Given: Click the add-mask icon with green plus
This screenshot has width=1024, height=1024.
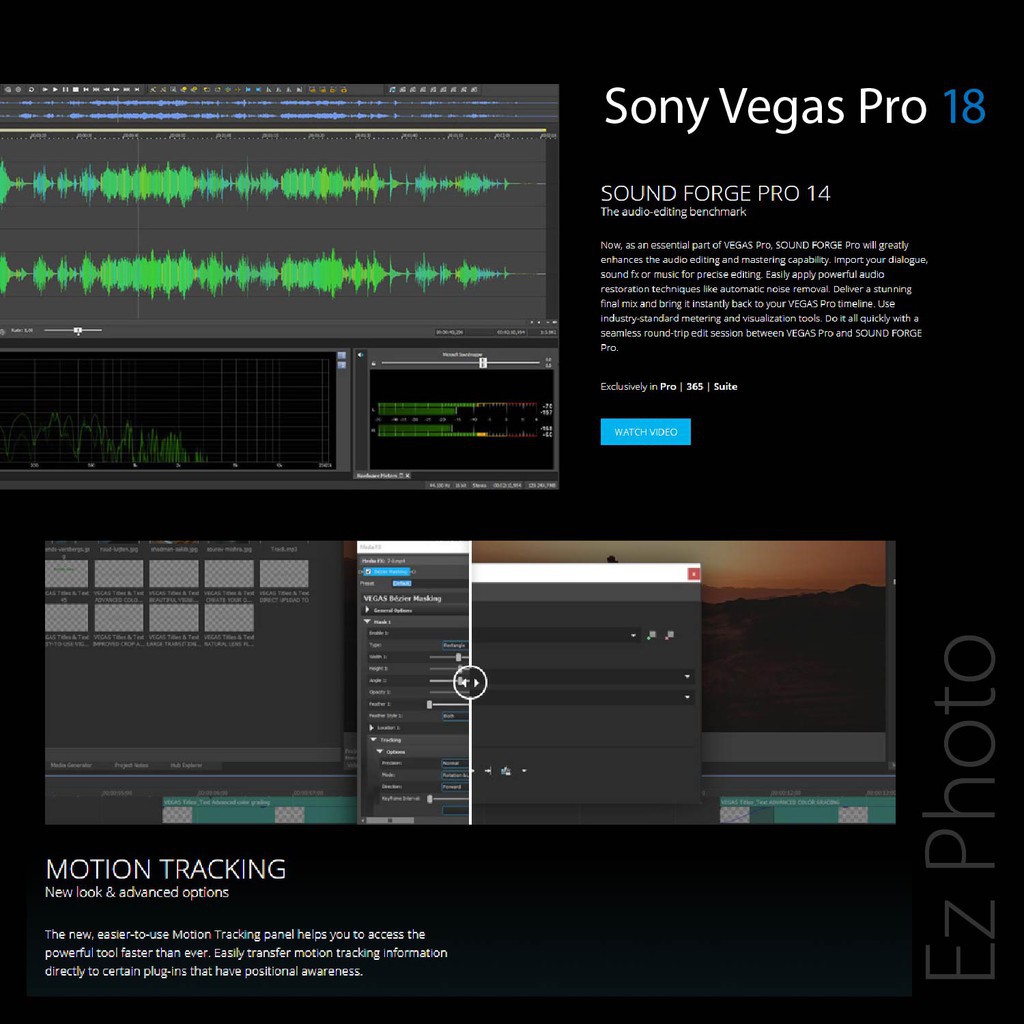Looking at the screenshot, I should click(x=651, y=635).
